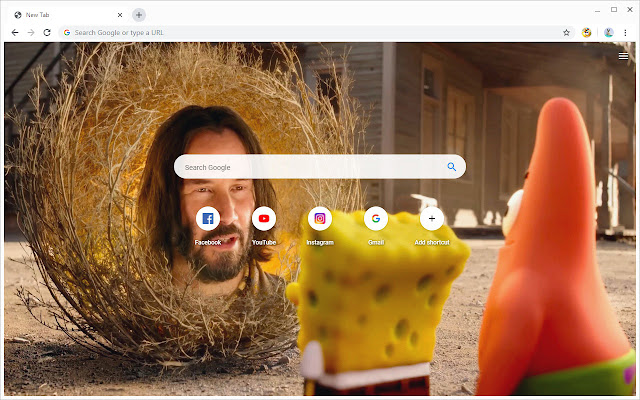Open the YouTube shortcut
640x400 pixels.
click(264, 219)
